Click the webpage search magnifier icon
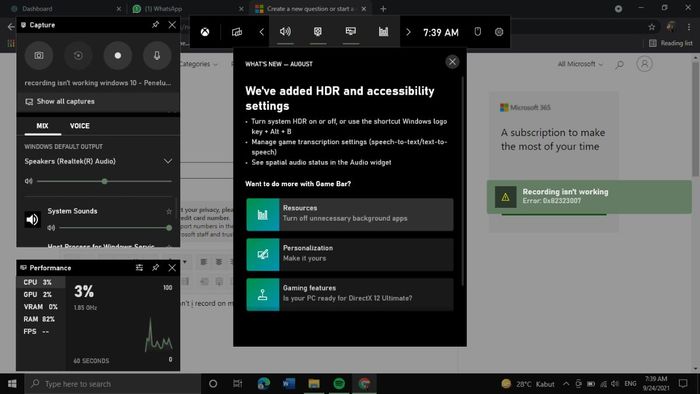 click(620, 65)
